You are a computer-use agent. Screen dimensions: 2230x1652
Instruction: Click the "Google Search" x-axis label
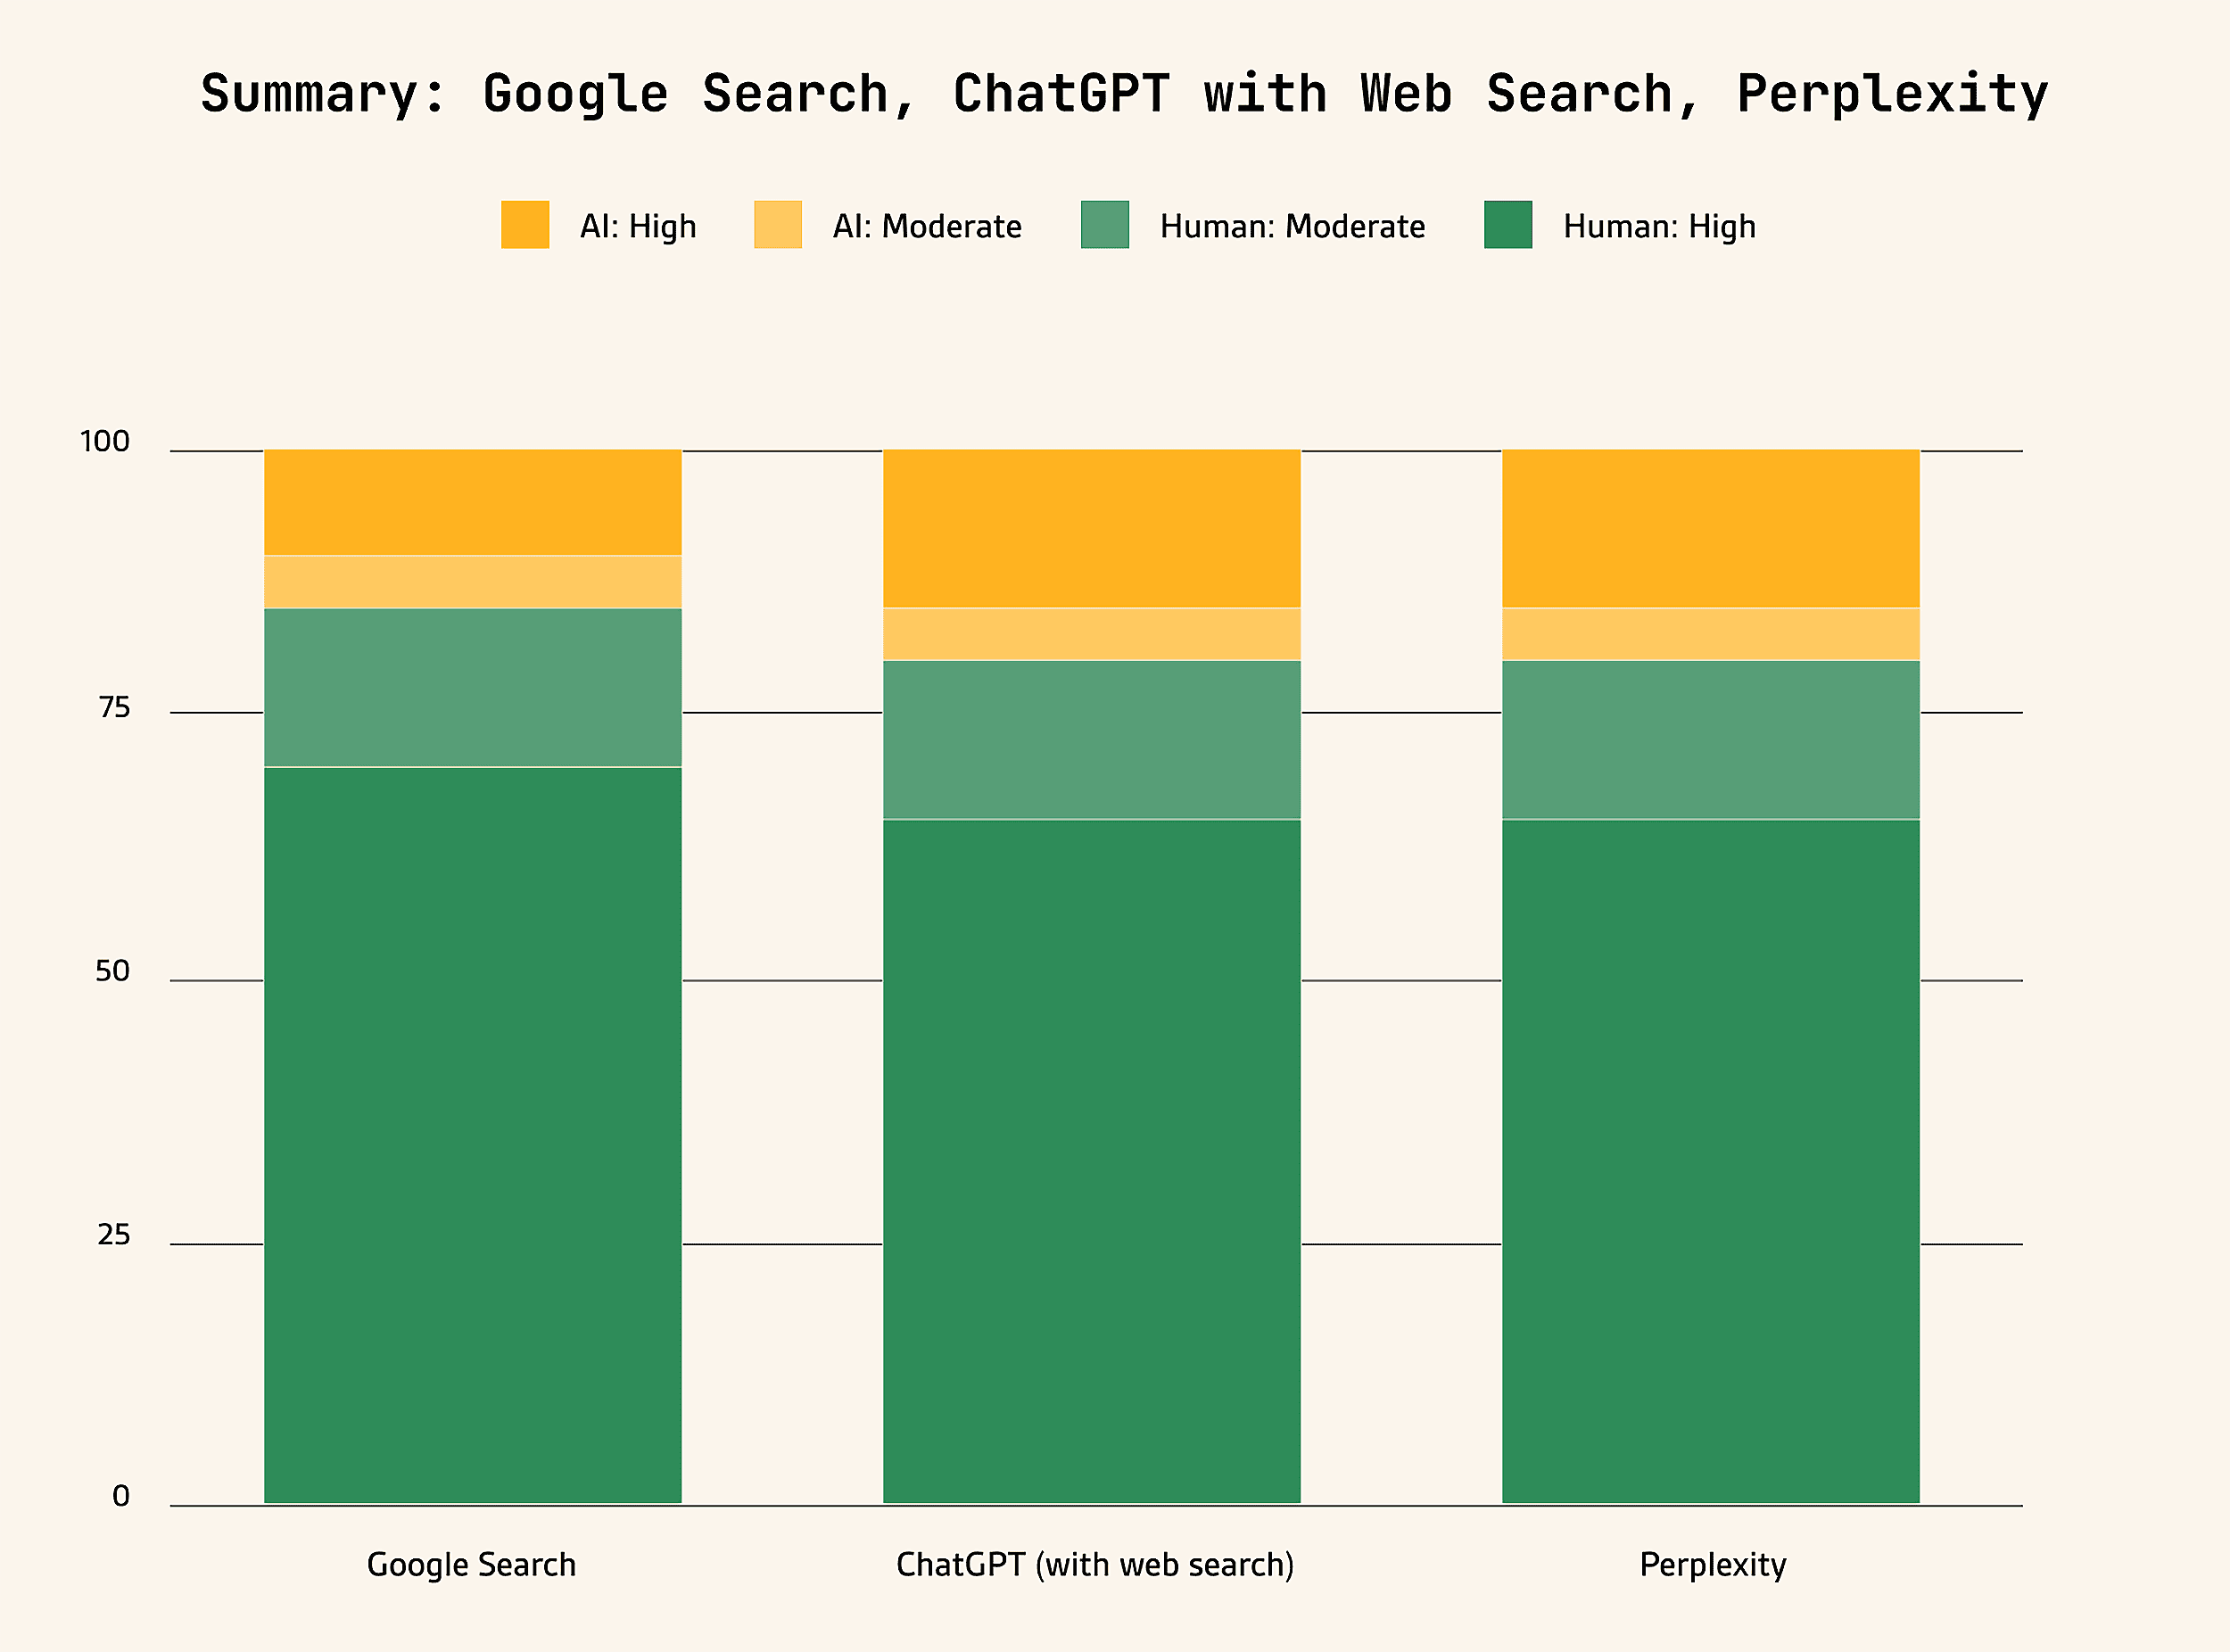[x=471, y=1565]
